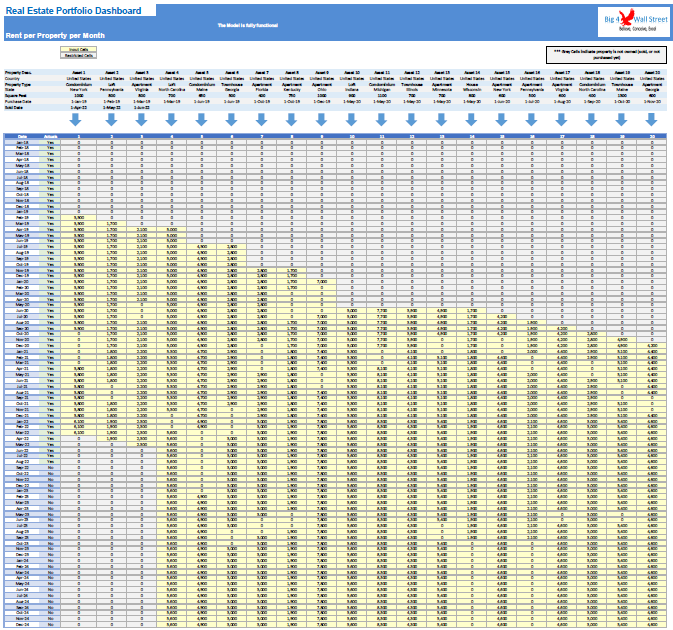Screen dimensions: 673x630
Task: Select the Property Type row label
Action: click(x=18, y=85)
